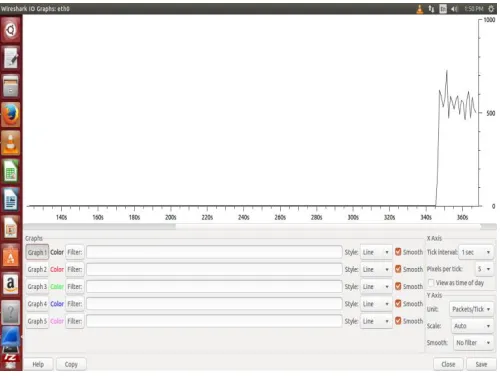The image size is (500, 380).
Task: Click the Save button
Action: (481, 364)
